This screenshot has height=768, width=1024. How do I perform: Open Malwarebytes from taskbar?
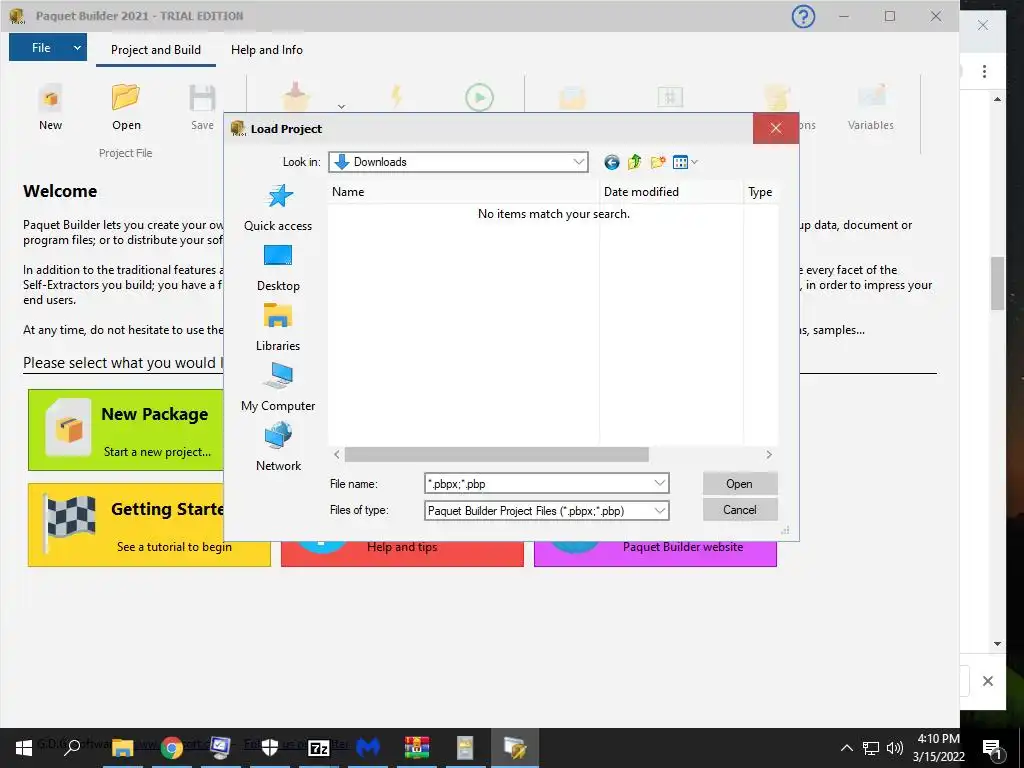(x=368, y=748)
